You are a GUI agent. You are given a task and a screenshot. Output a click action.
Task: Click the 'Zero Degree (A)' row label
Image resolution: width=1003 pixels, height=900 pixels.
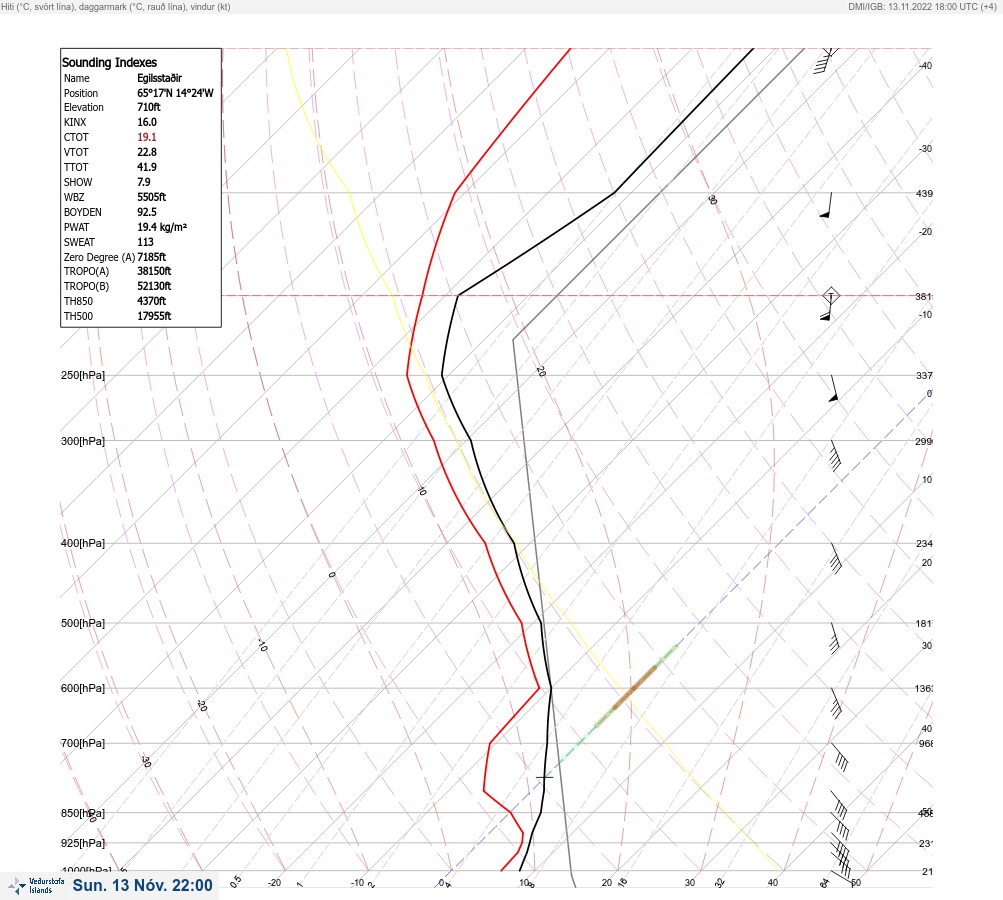point(99,257)
